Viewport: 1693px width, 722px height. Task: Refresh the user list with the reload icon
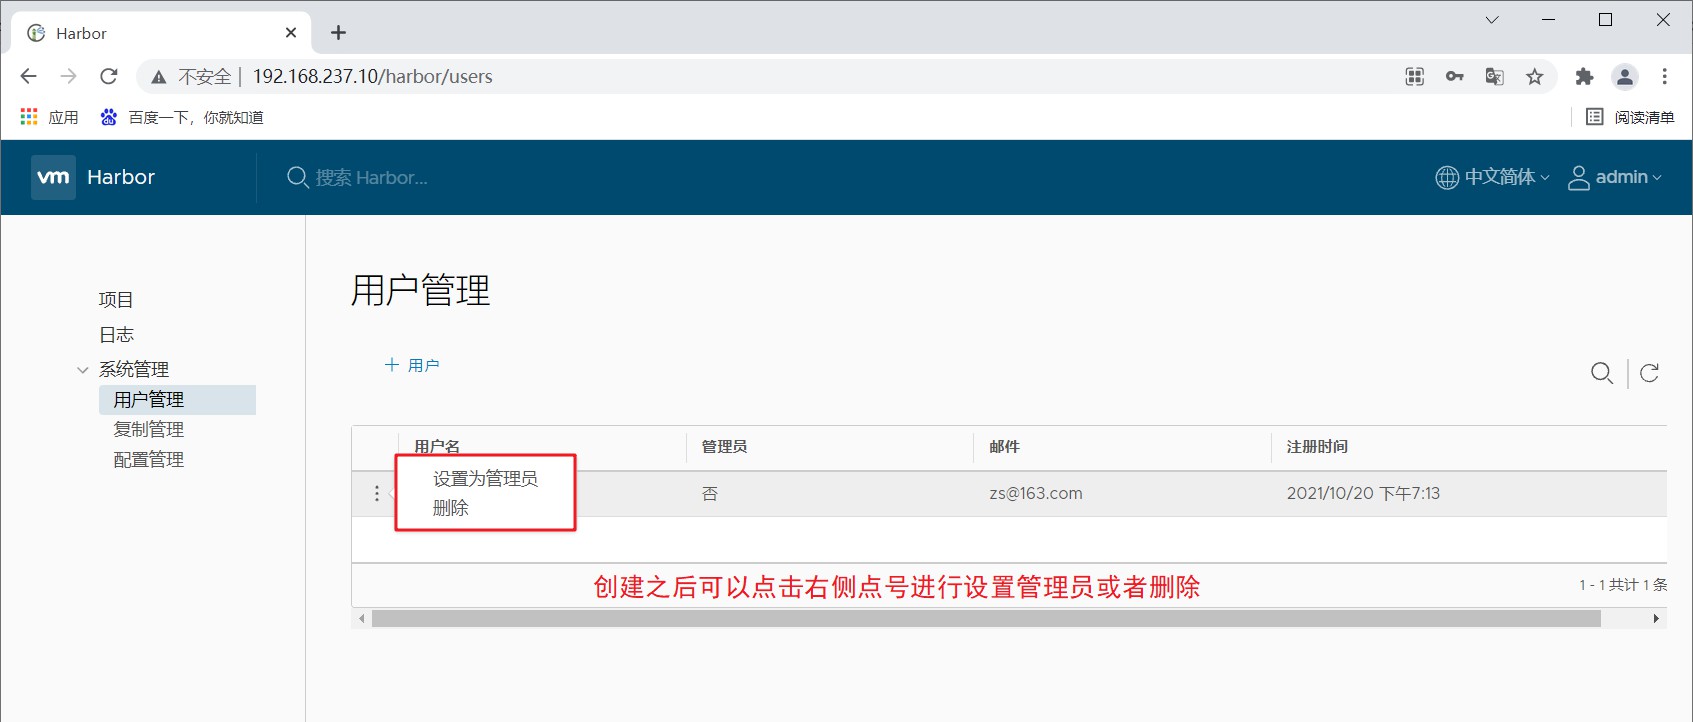(1650, 373)
